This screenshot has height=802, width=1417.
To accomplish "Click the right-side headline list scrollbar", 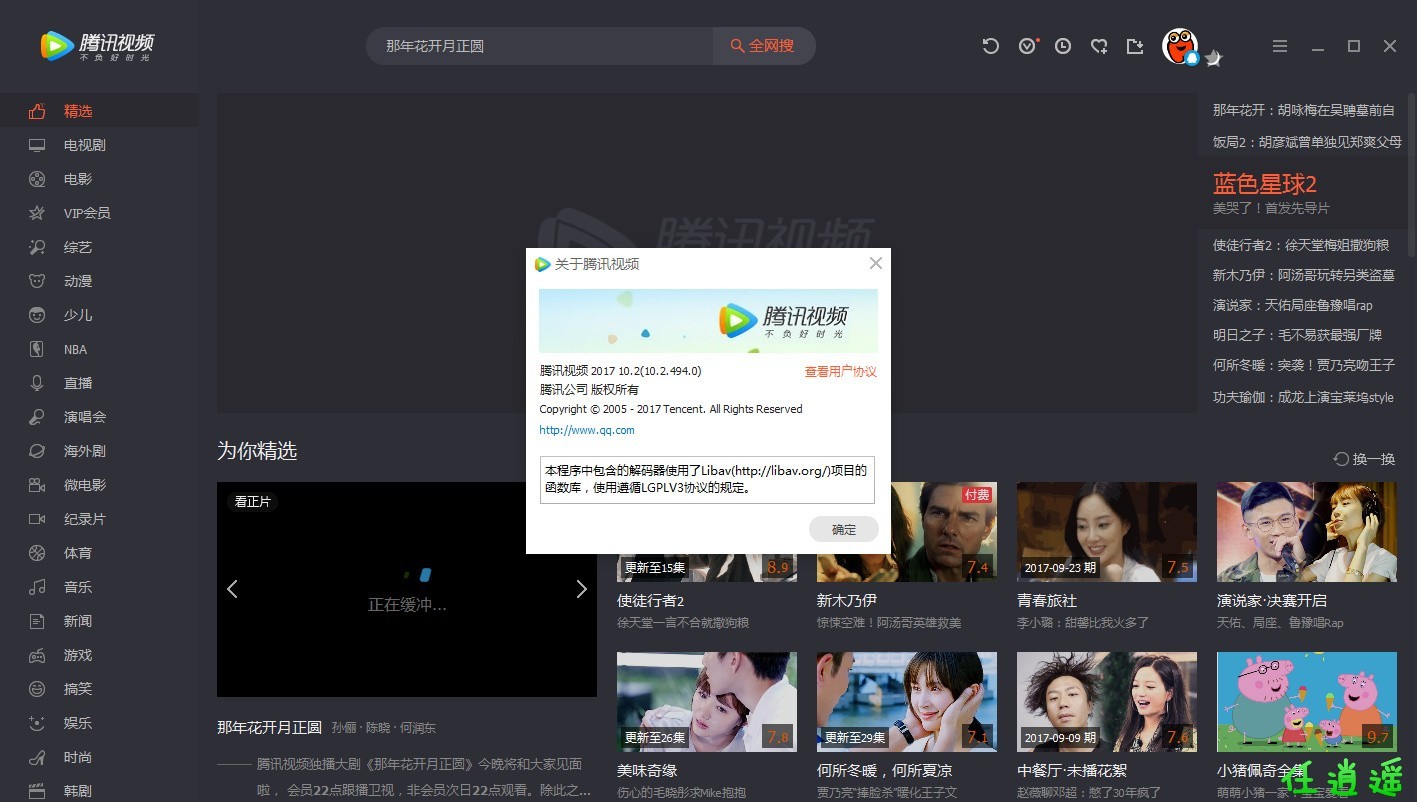I will tap(1412, 176).
